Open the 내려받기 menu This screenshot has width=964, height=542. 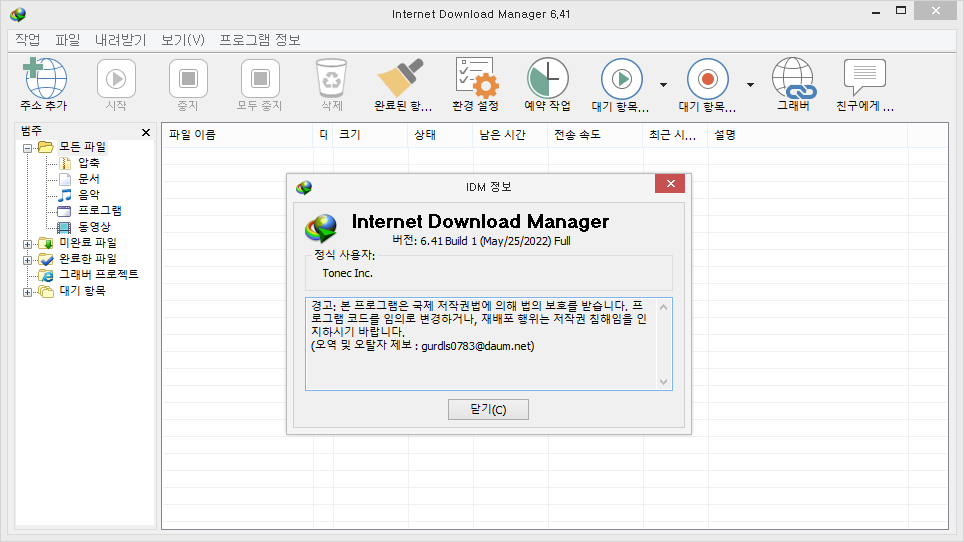(120, 40)
